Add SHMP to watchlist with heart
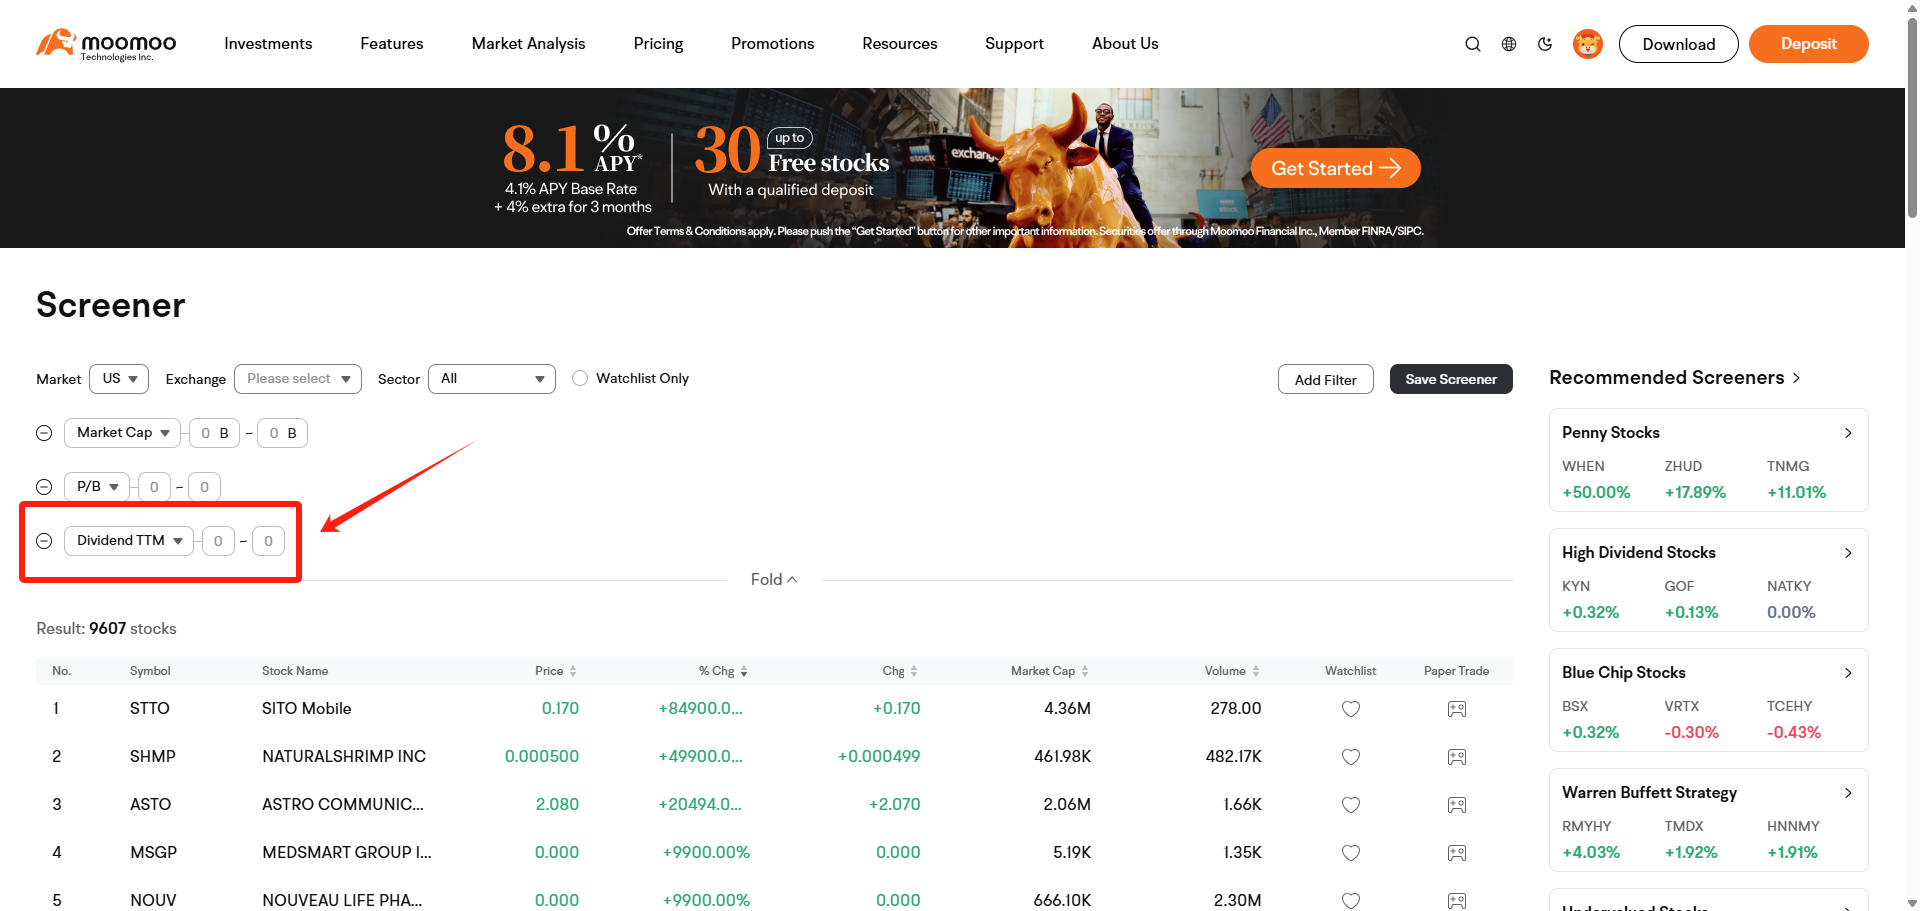The image size is (1920, 911). pos(1351,757)
